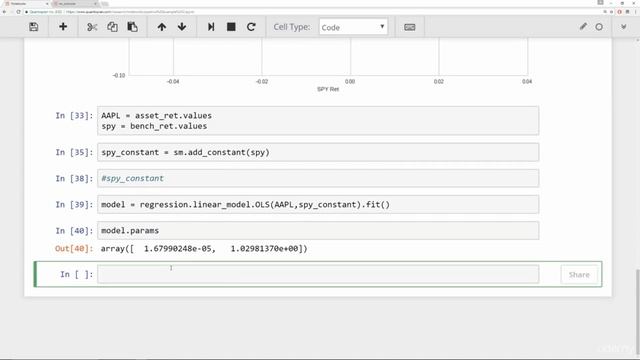Click the In [39] prompt label
The height and width of the screenshot is (360, 640).
point(74,204)
